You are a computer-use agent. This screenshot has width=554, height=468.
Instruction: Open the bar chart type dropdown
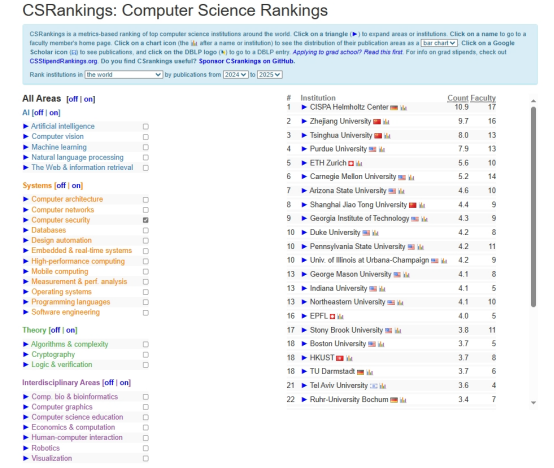tap(439, 43)
